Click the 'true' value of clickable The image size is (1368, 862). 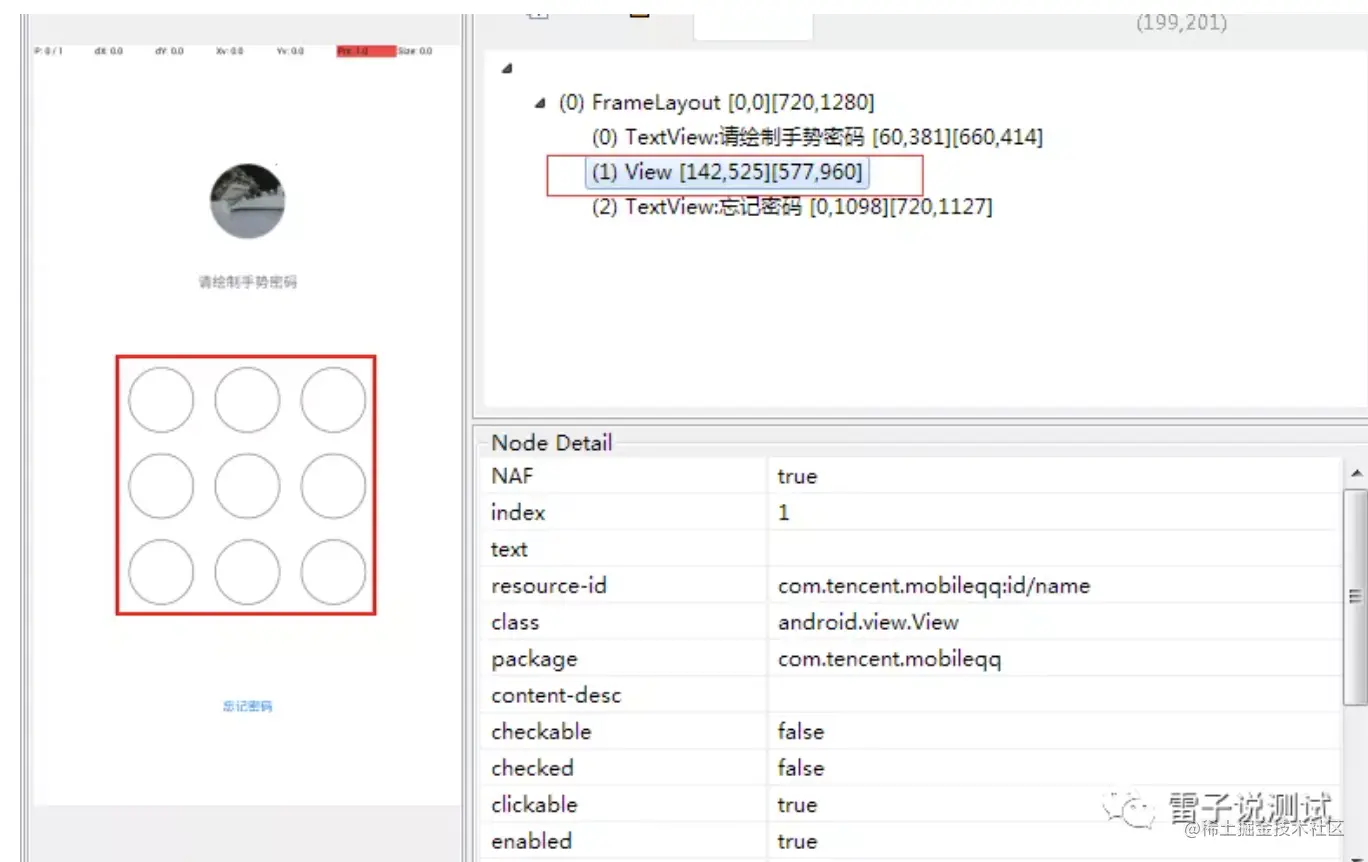[797, 804]
